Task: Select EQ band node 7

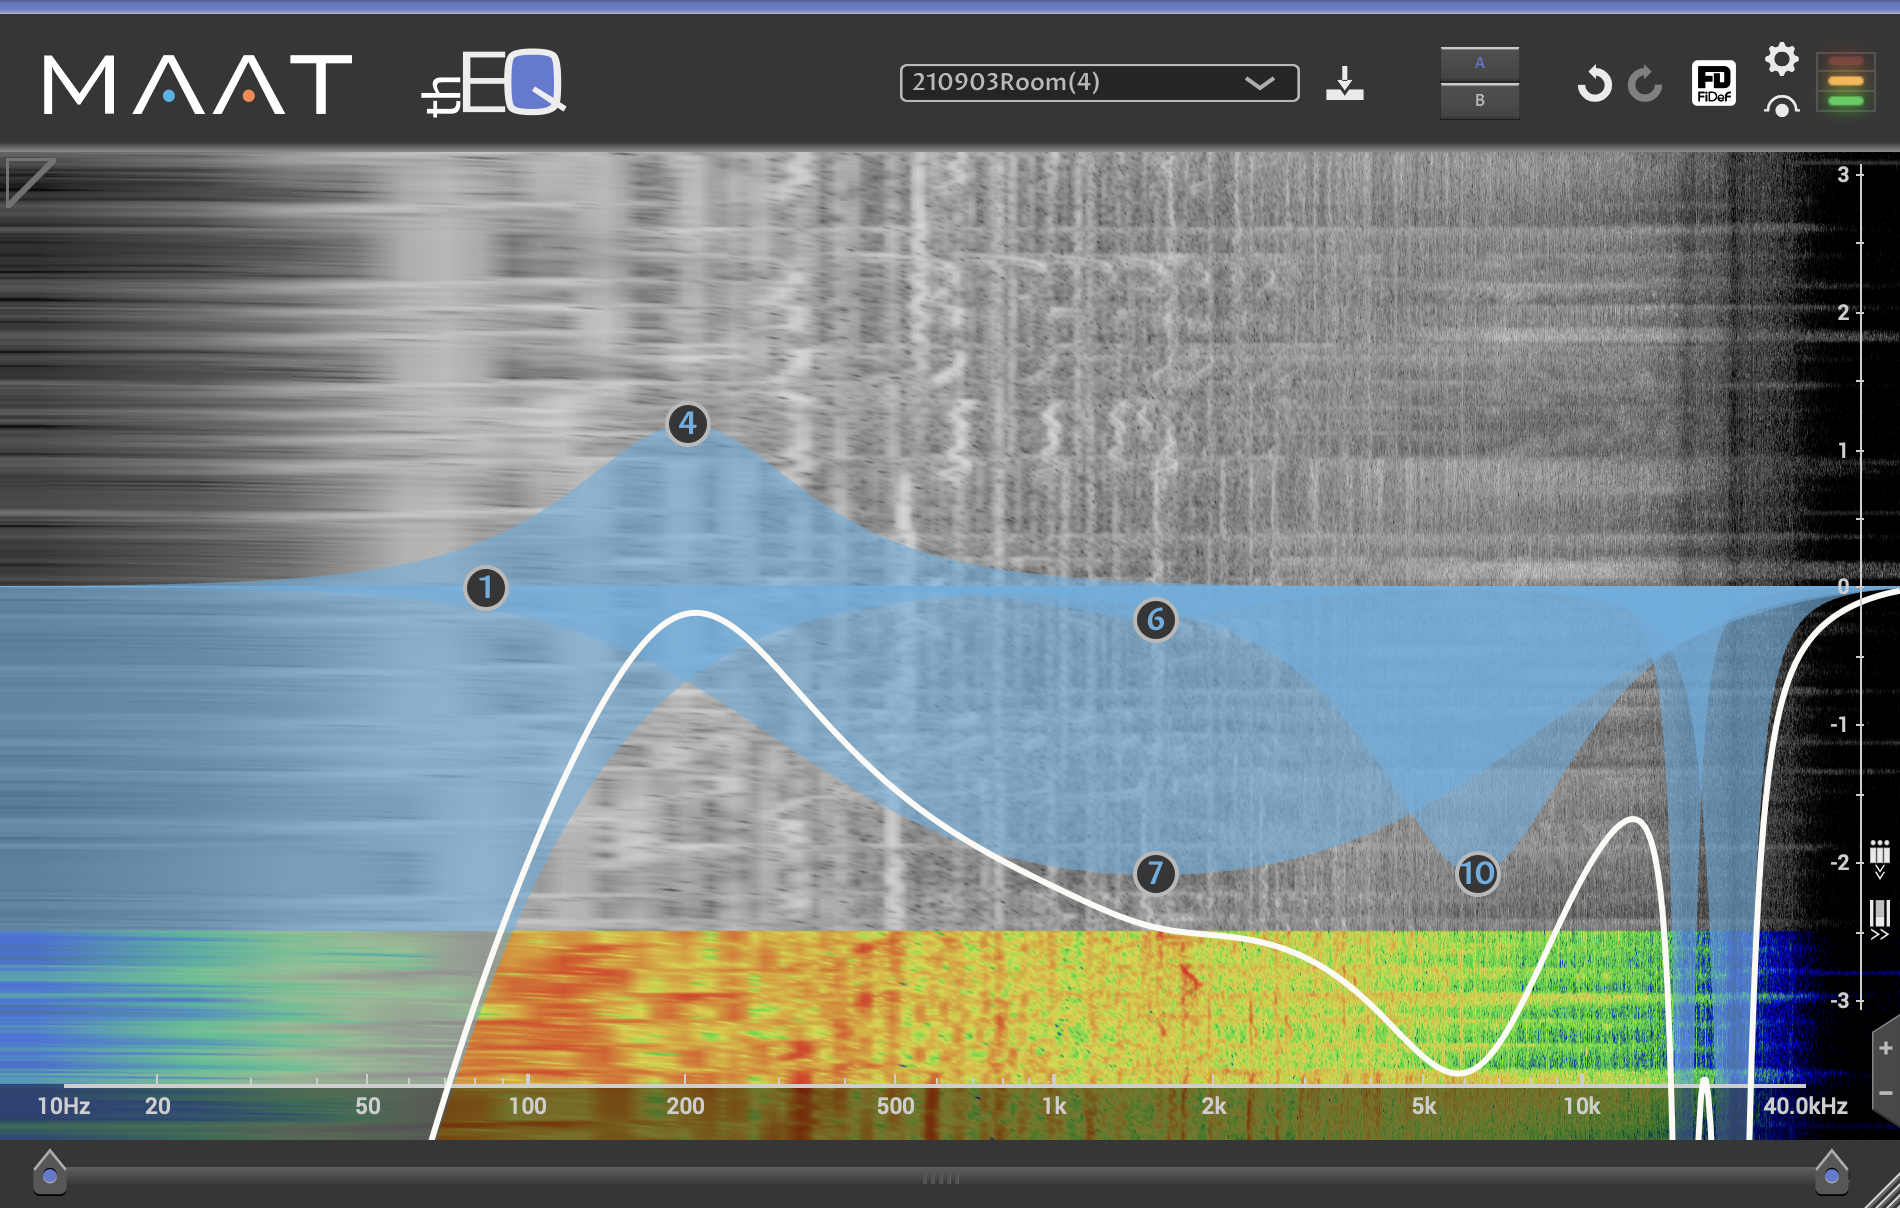Action: pos(1155,874)
